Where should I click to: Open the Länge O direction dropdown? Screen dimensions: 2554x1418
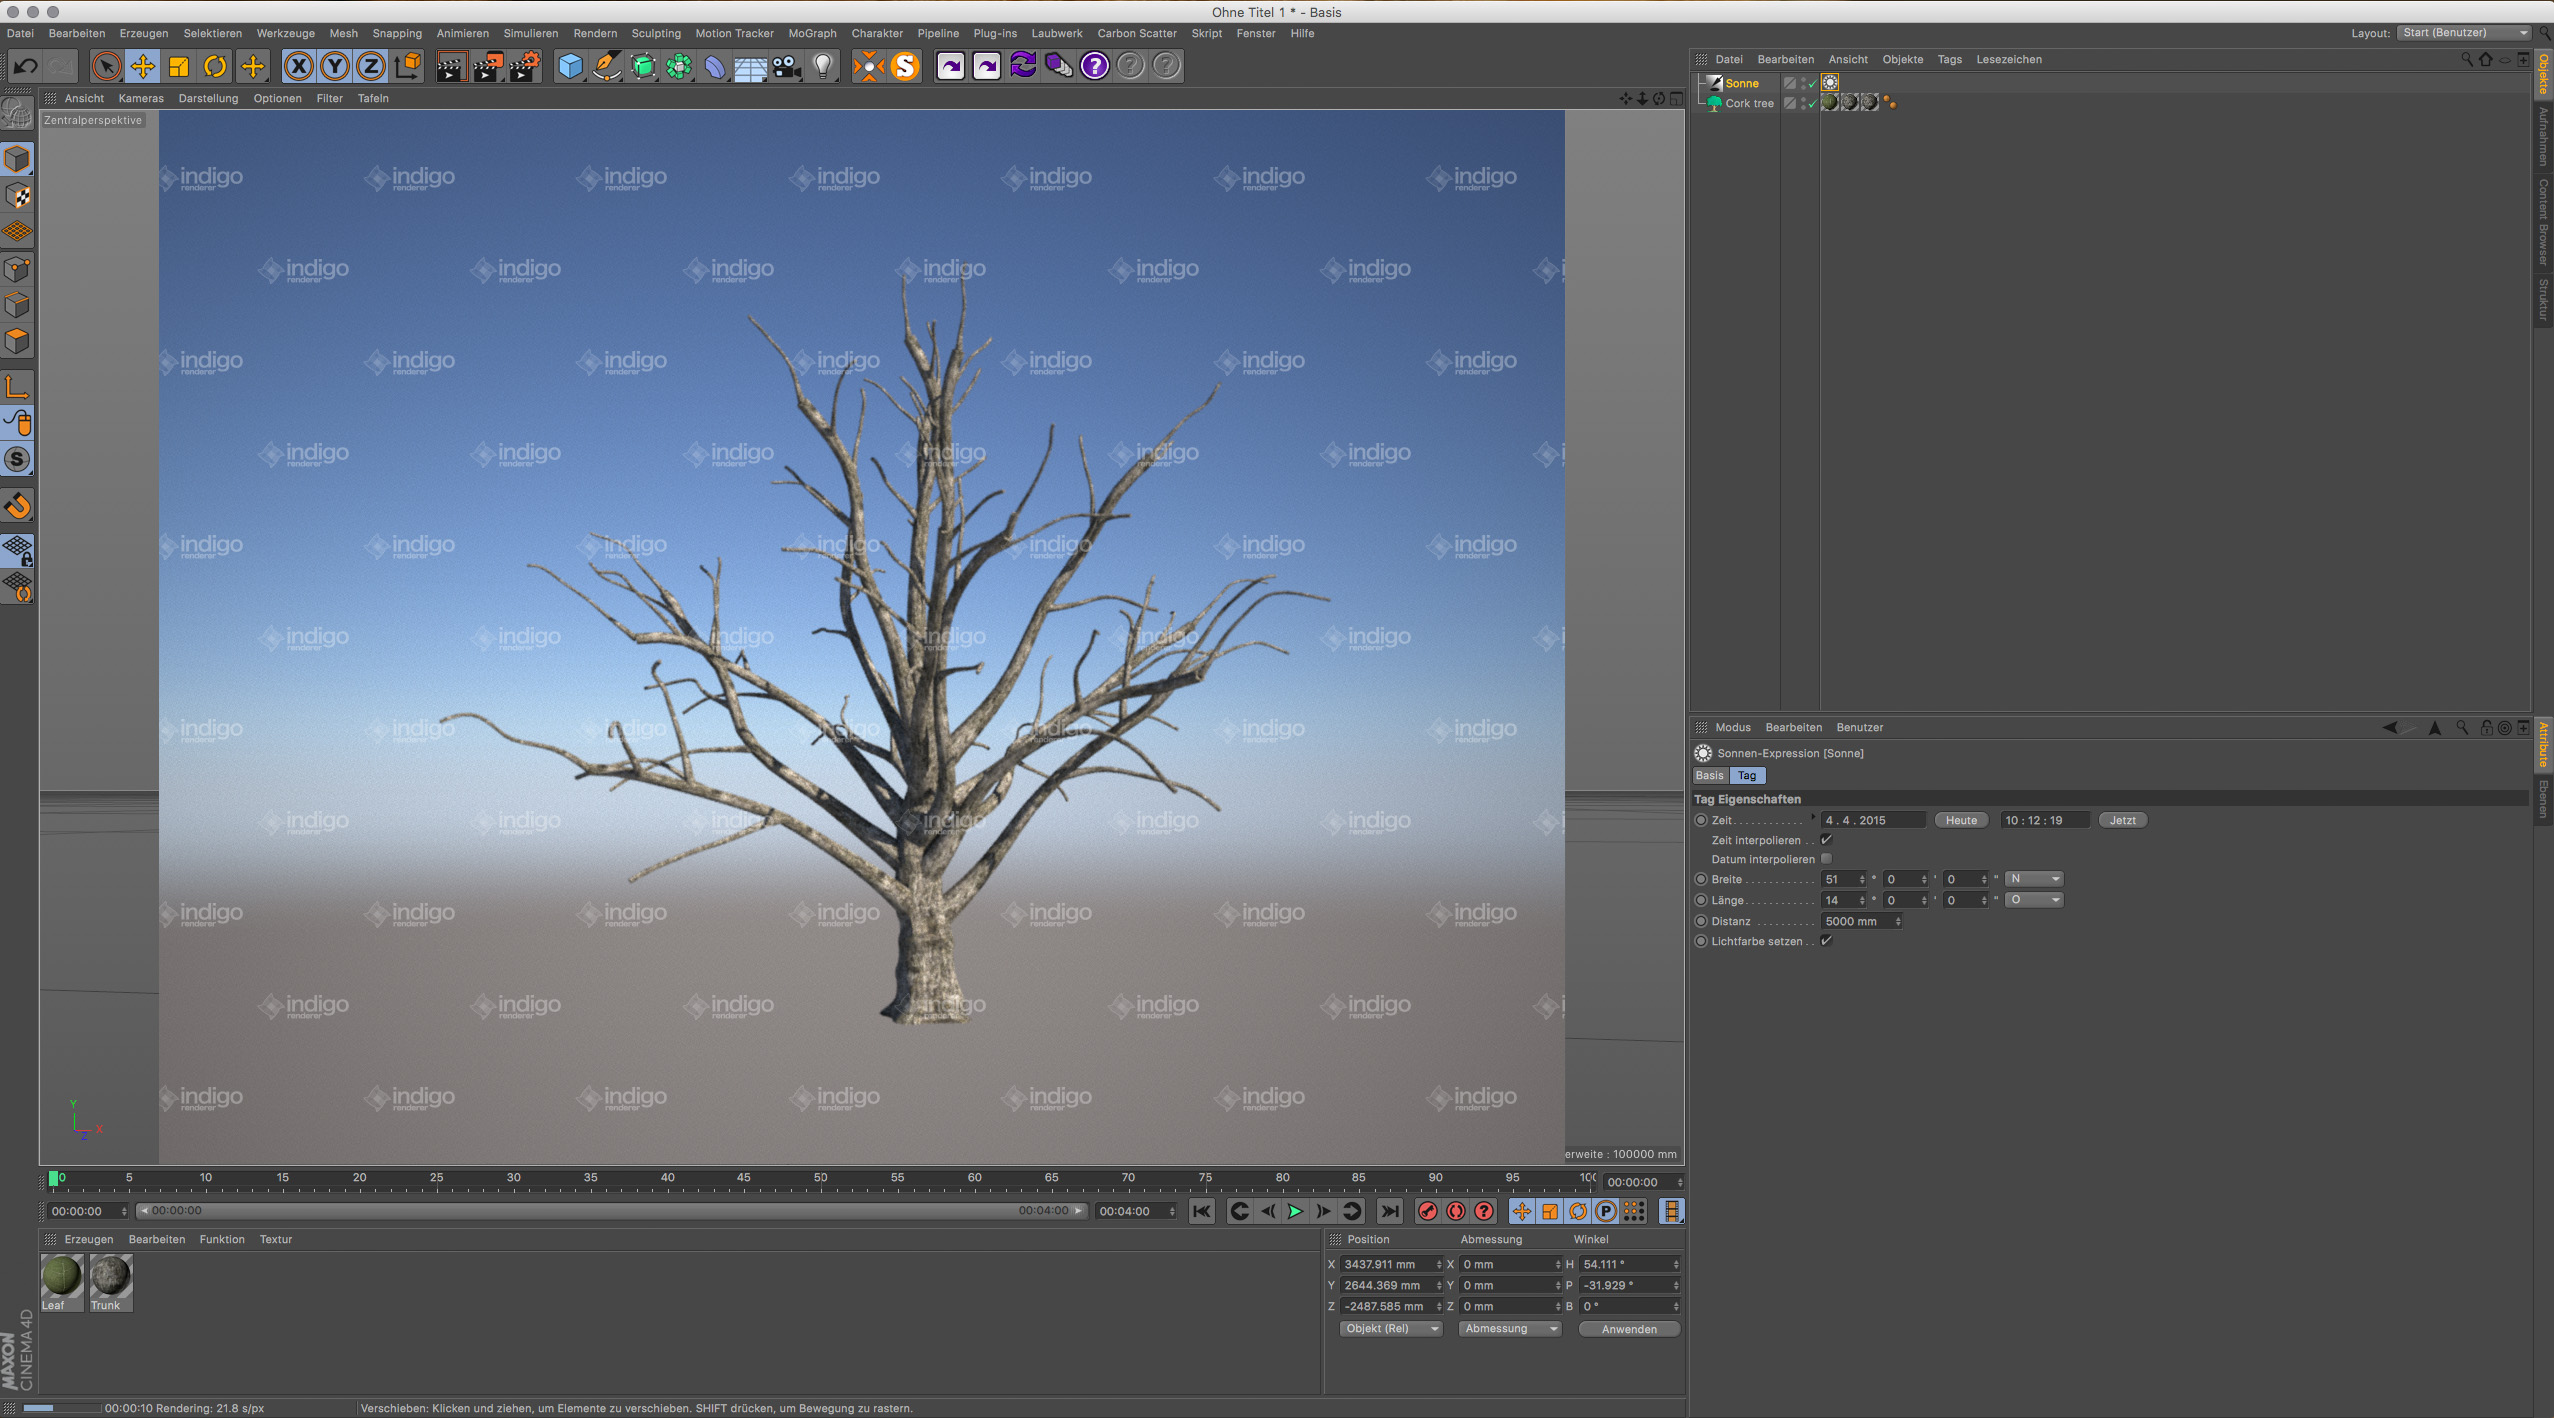coord(2034,900)
